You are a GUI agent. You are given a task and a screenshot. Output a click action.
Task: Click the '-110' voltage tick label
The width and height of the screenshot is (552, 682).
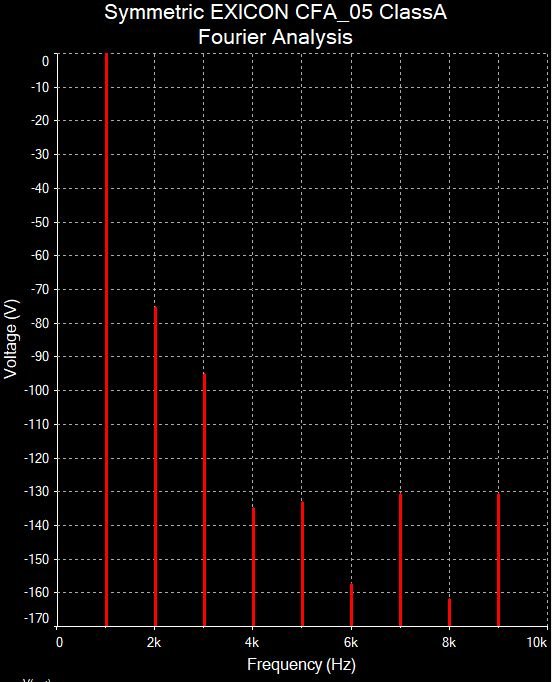pyautogui.click(x=37, y=424)
